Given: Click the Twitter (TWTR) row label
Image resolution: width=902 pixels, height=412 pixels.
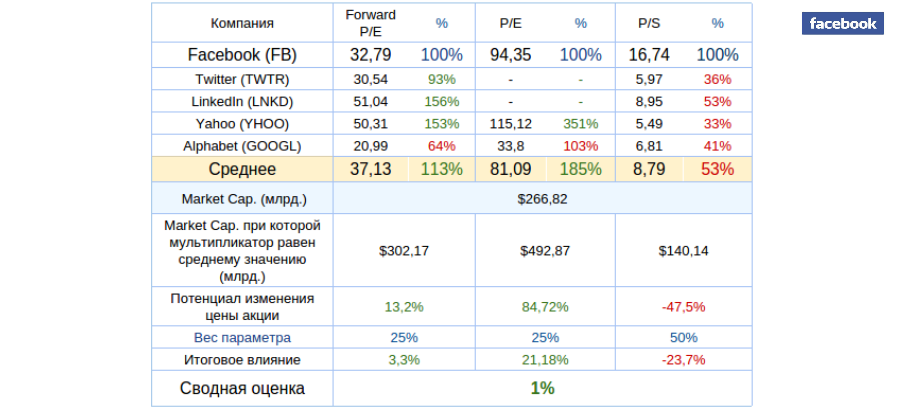Looking at the screenshot, I should click(x=242, y=79).
